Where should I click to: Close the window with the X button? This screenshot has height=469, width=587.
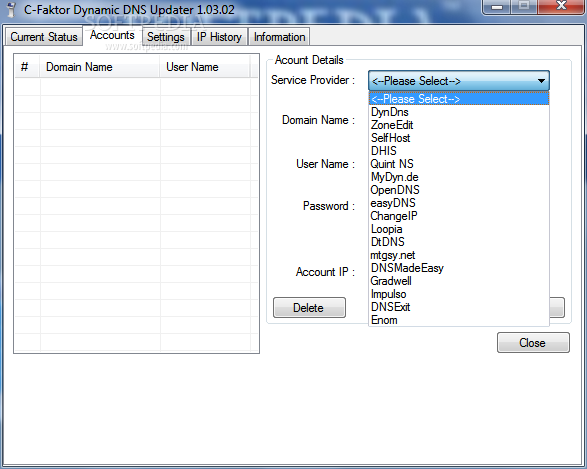[x=561, y=6]
